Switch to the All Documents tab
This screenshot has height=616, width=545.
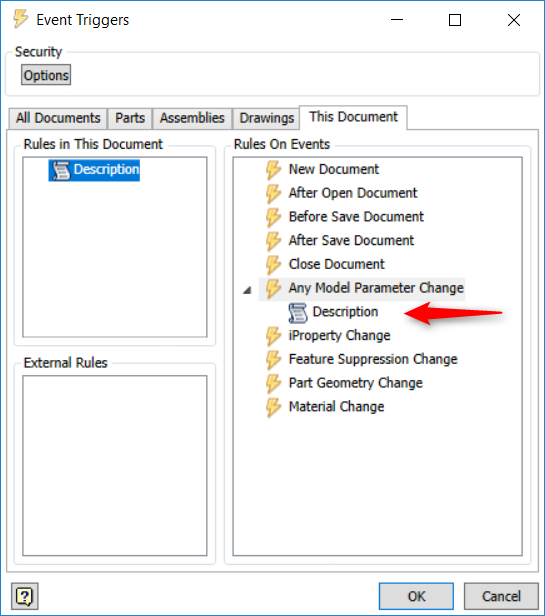[x=58, y=118]
